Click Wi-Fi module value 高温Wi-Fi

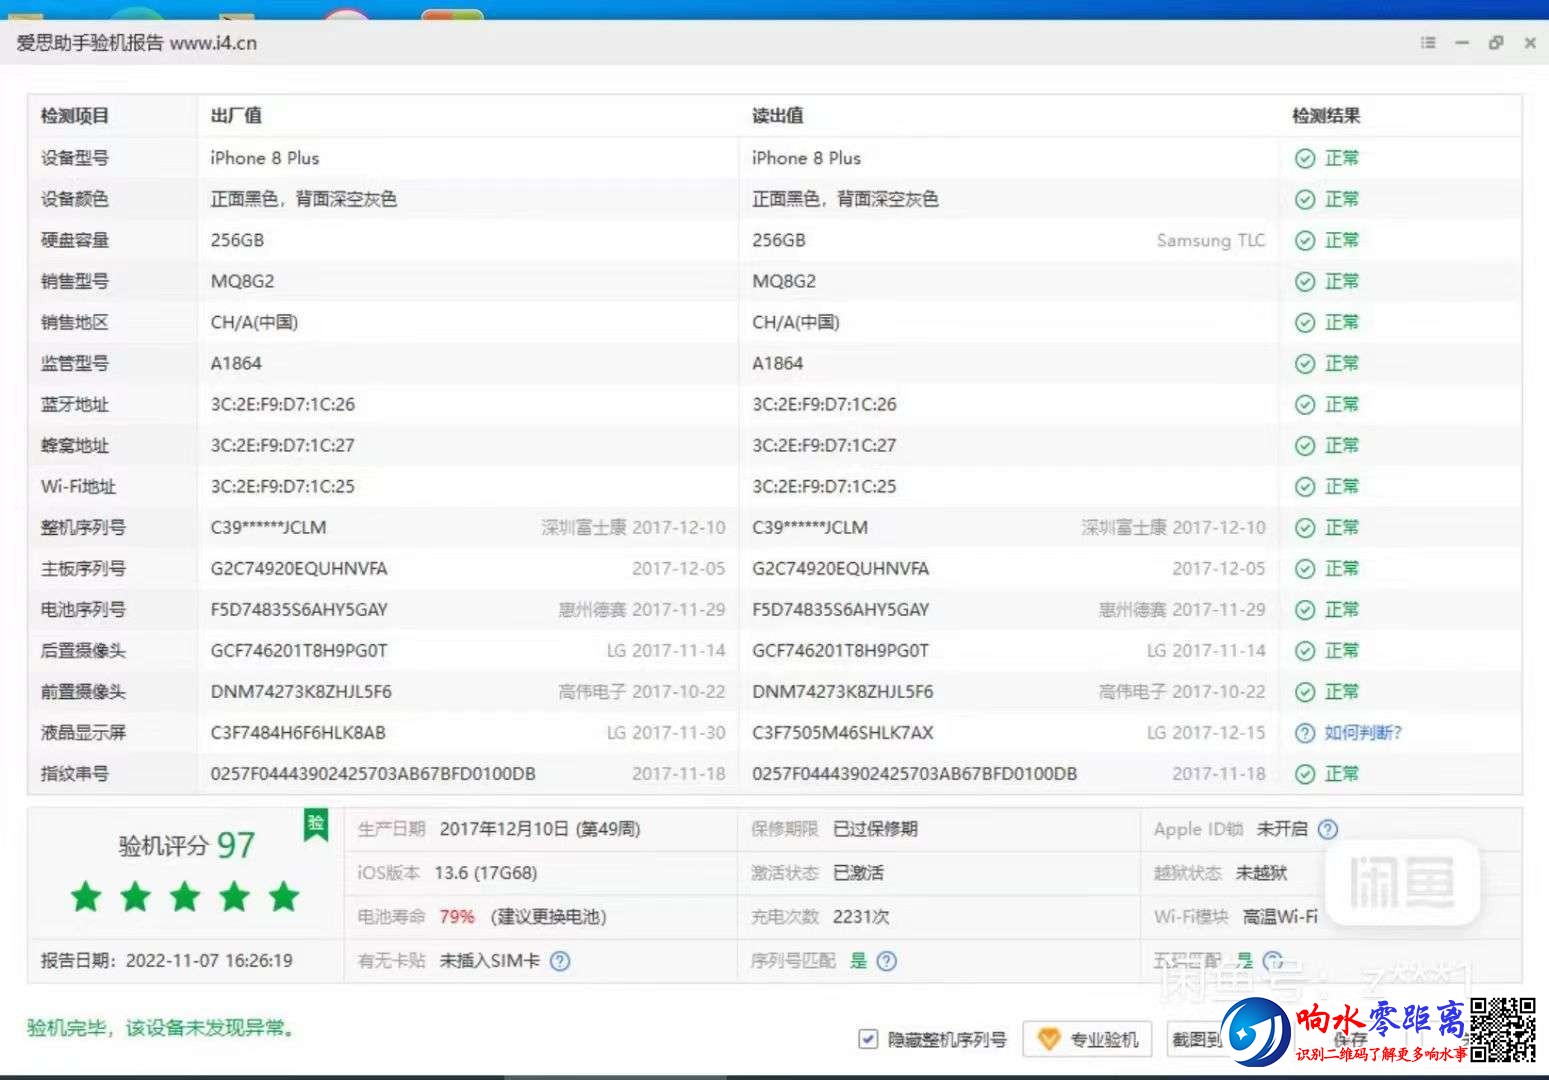(x=1280, y=917)
